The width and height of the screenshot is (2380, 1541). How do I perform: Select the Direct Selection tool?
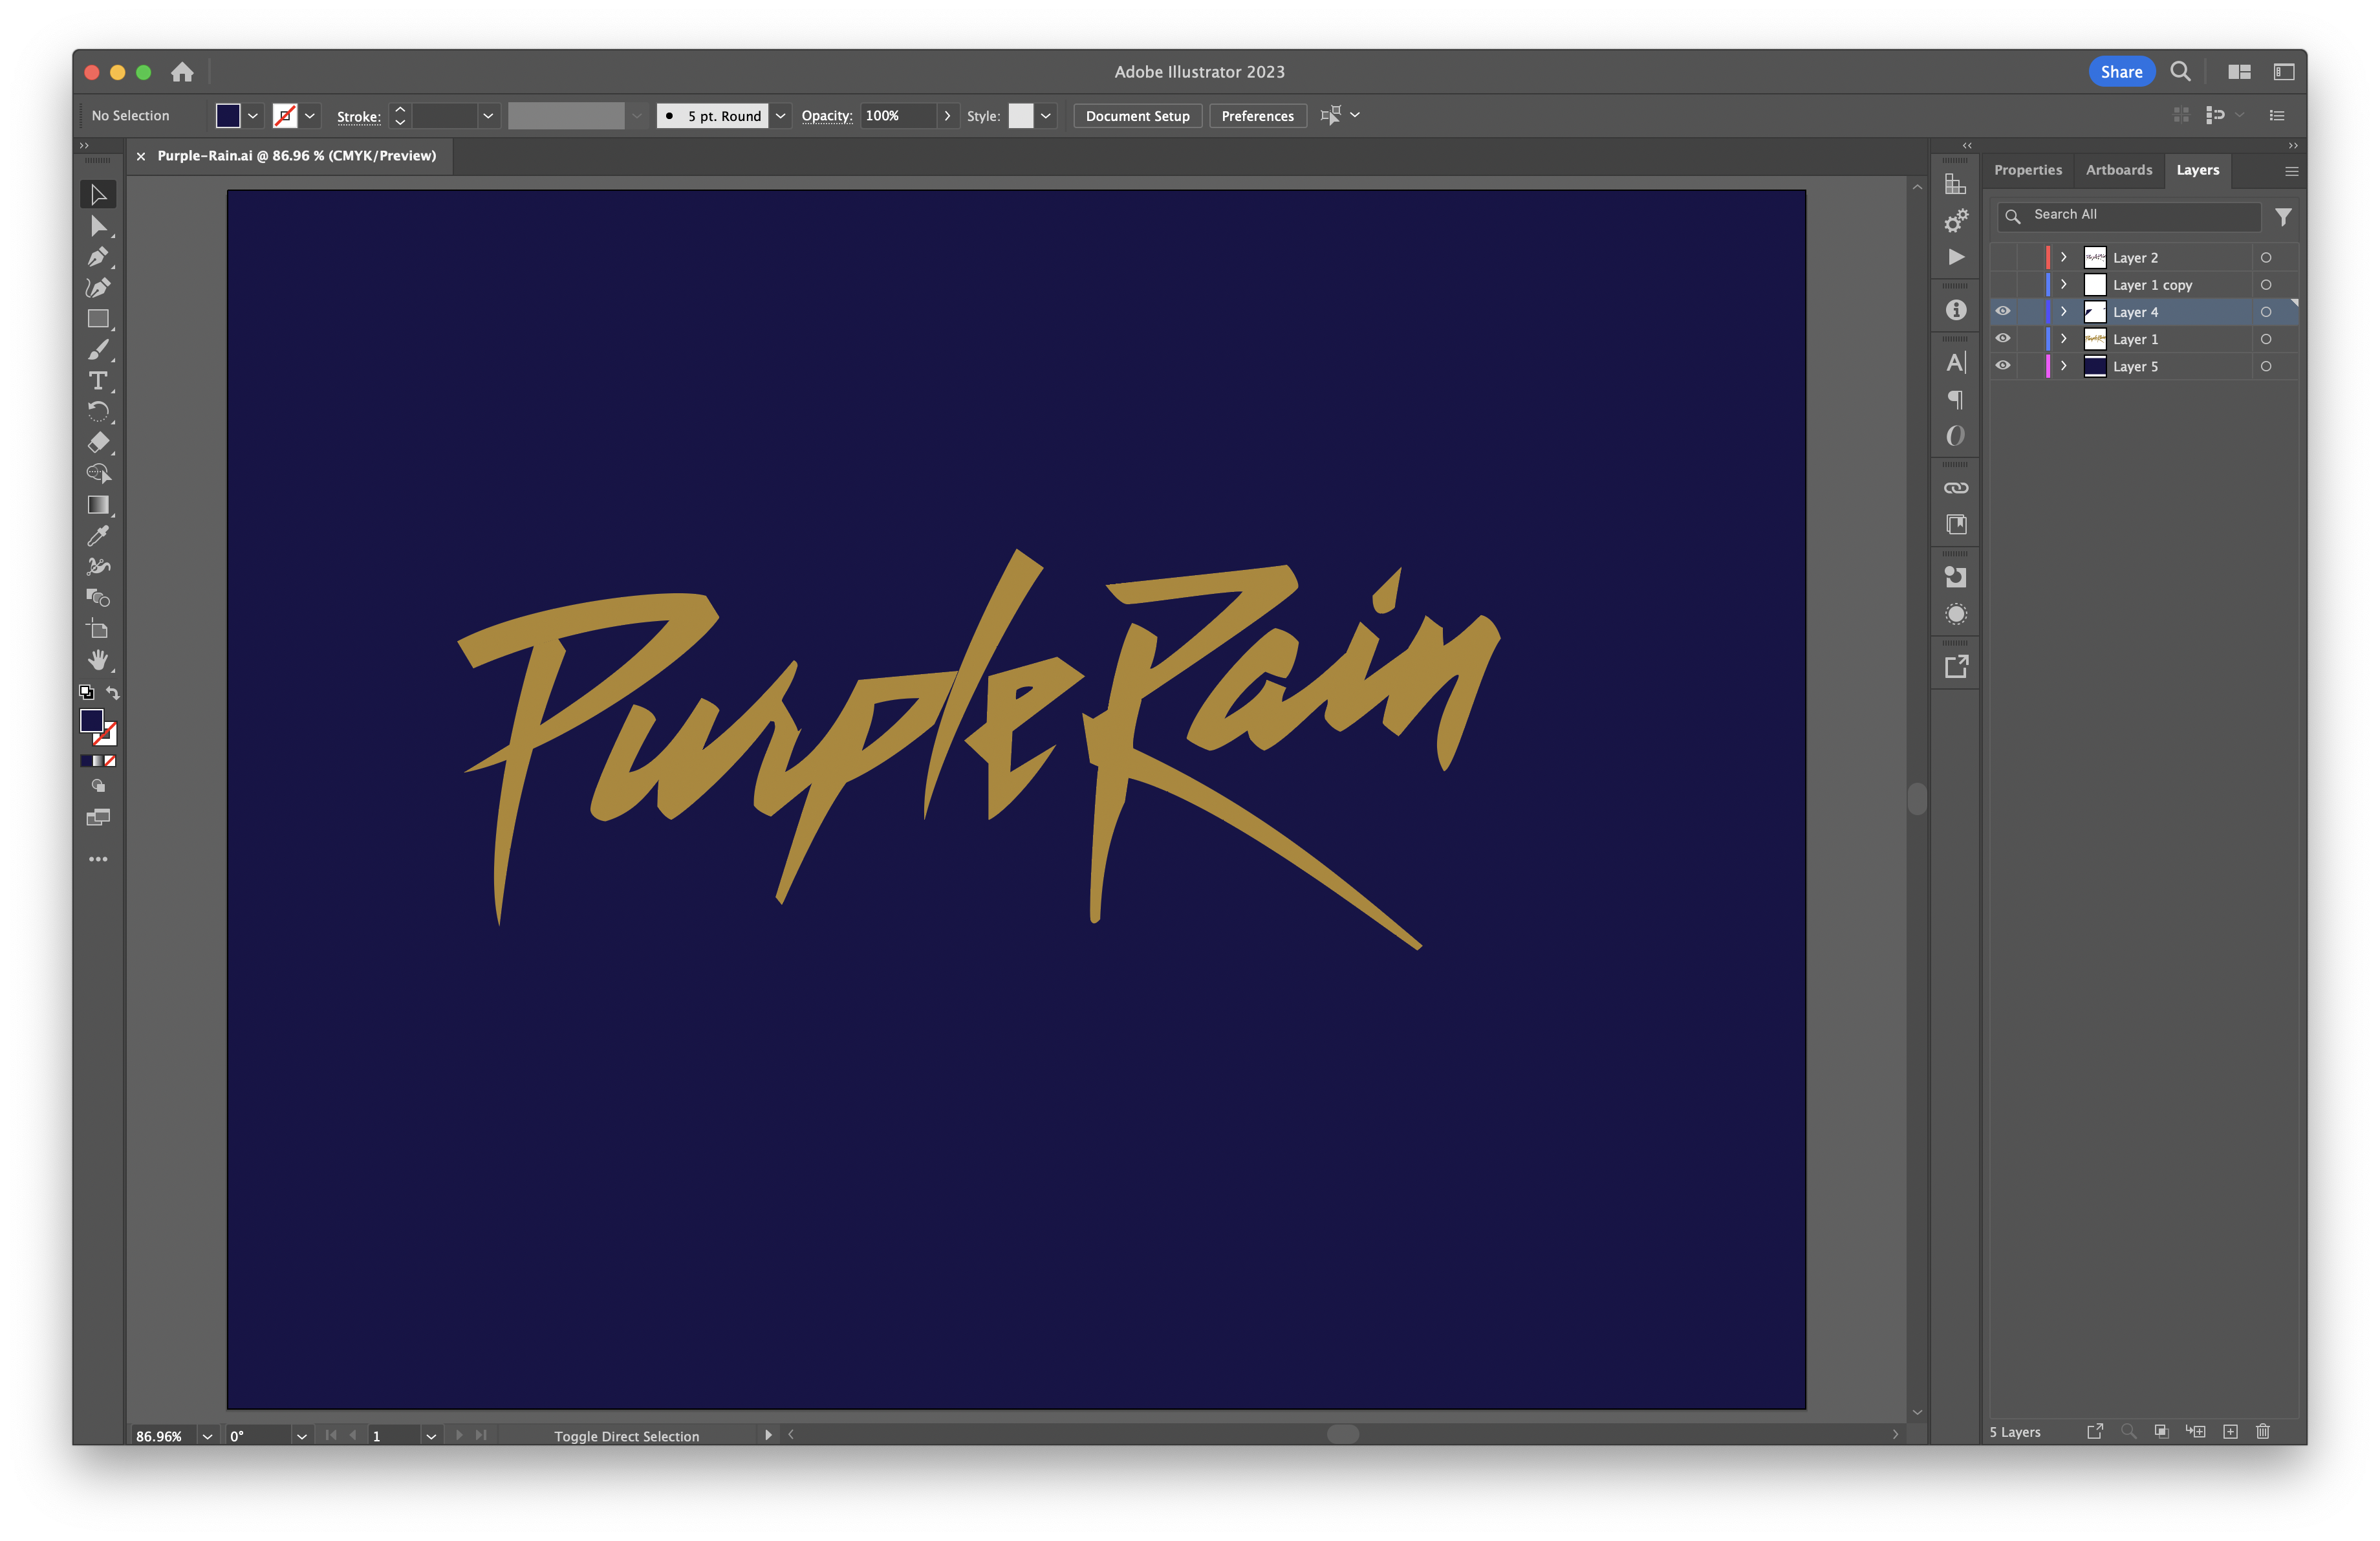(98, 226)
